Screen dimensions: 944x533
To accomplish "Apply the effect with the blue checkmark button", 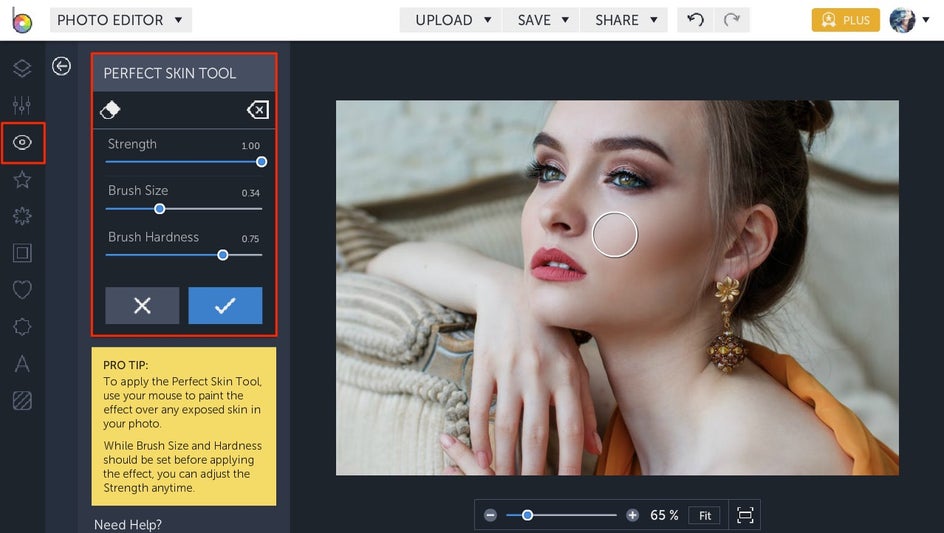I will pos(225,306).
